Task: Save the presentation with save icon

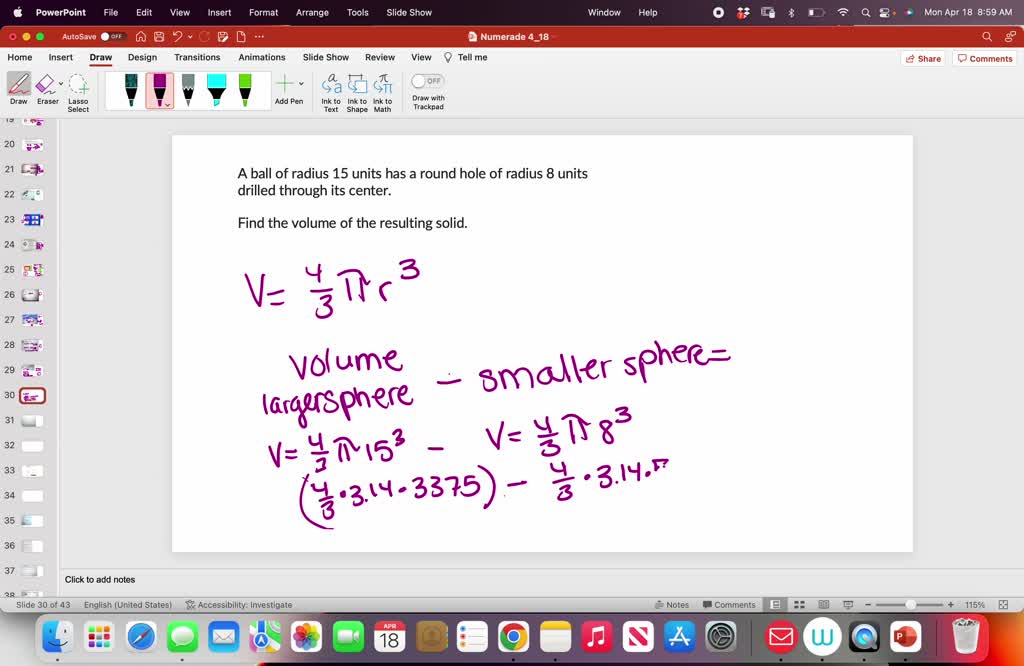Action: pos(159,37)
